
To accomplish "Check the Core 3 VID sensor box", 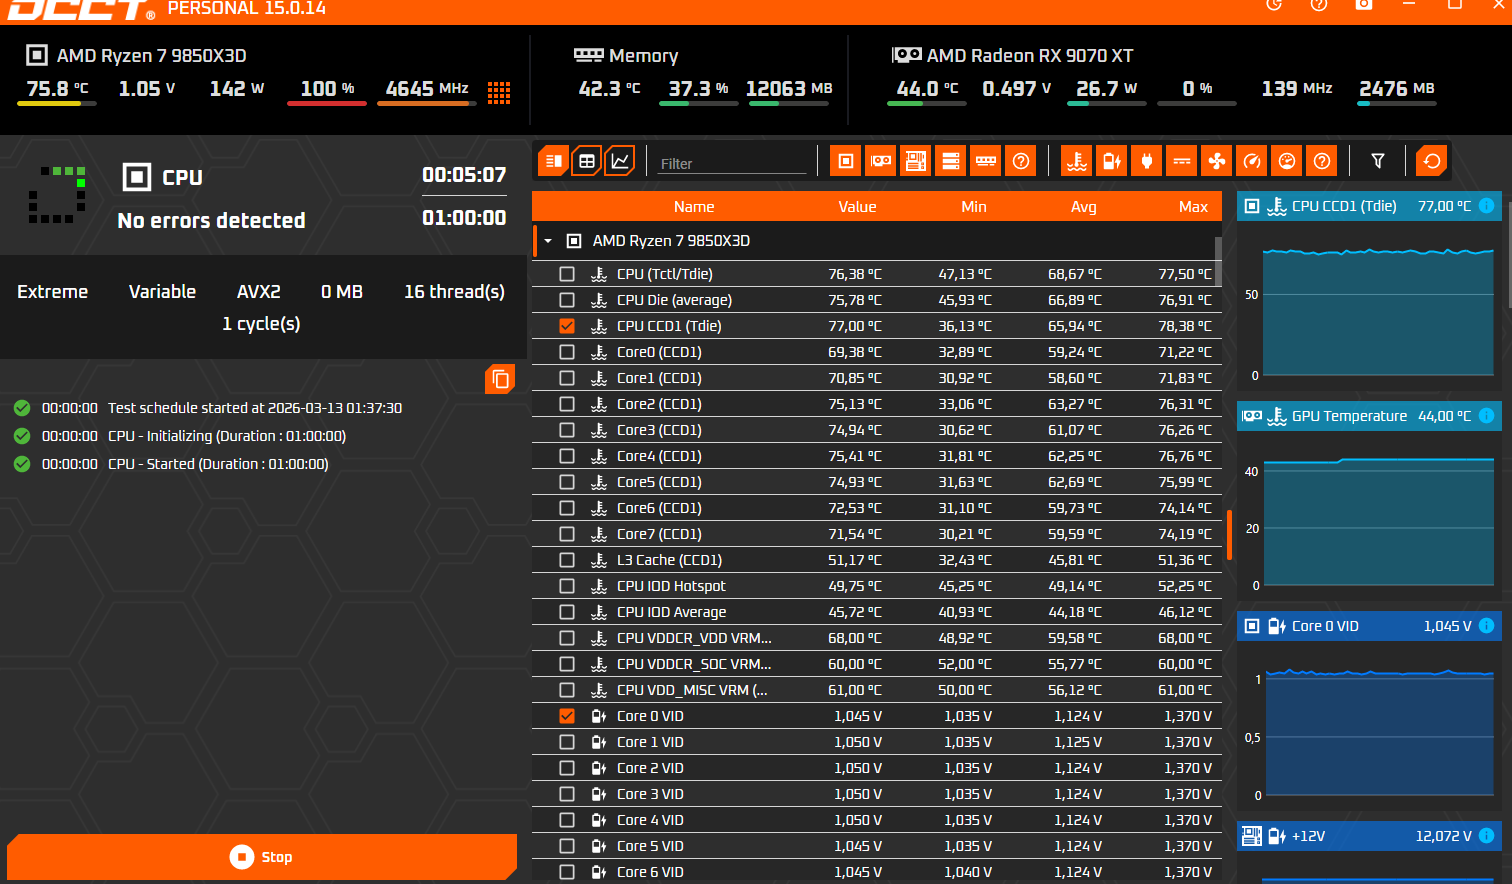I will pos(567,794).
